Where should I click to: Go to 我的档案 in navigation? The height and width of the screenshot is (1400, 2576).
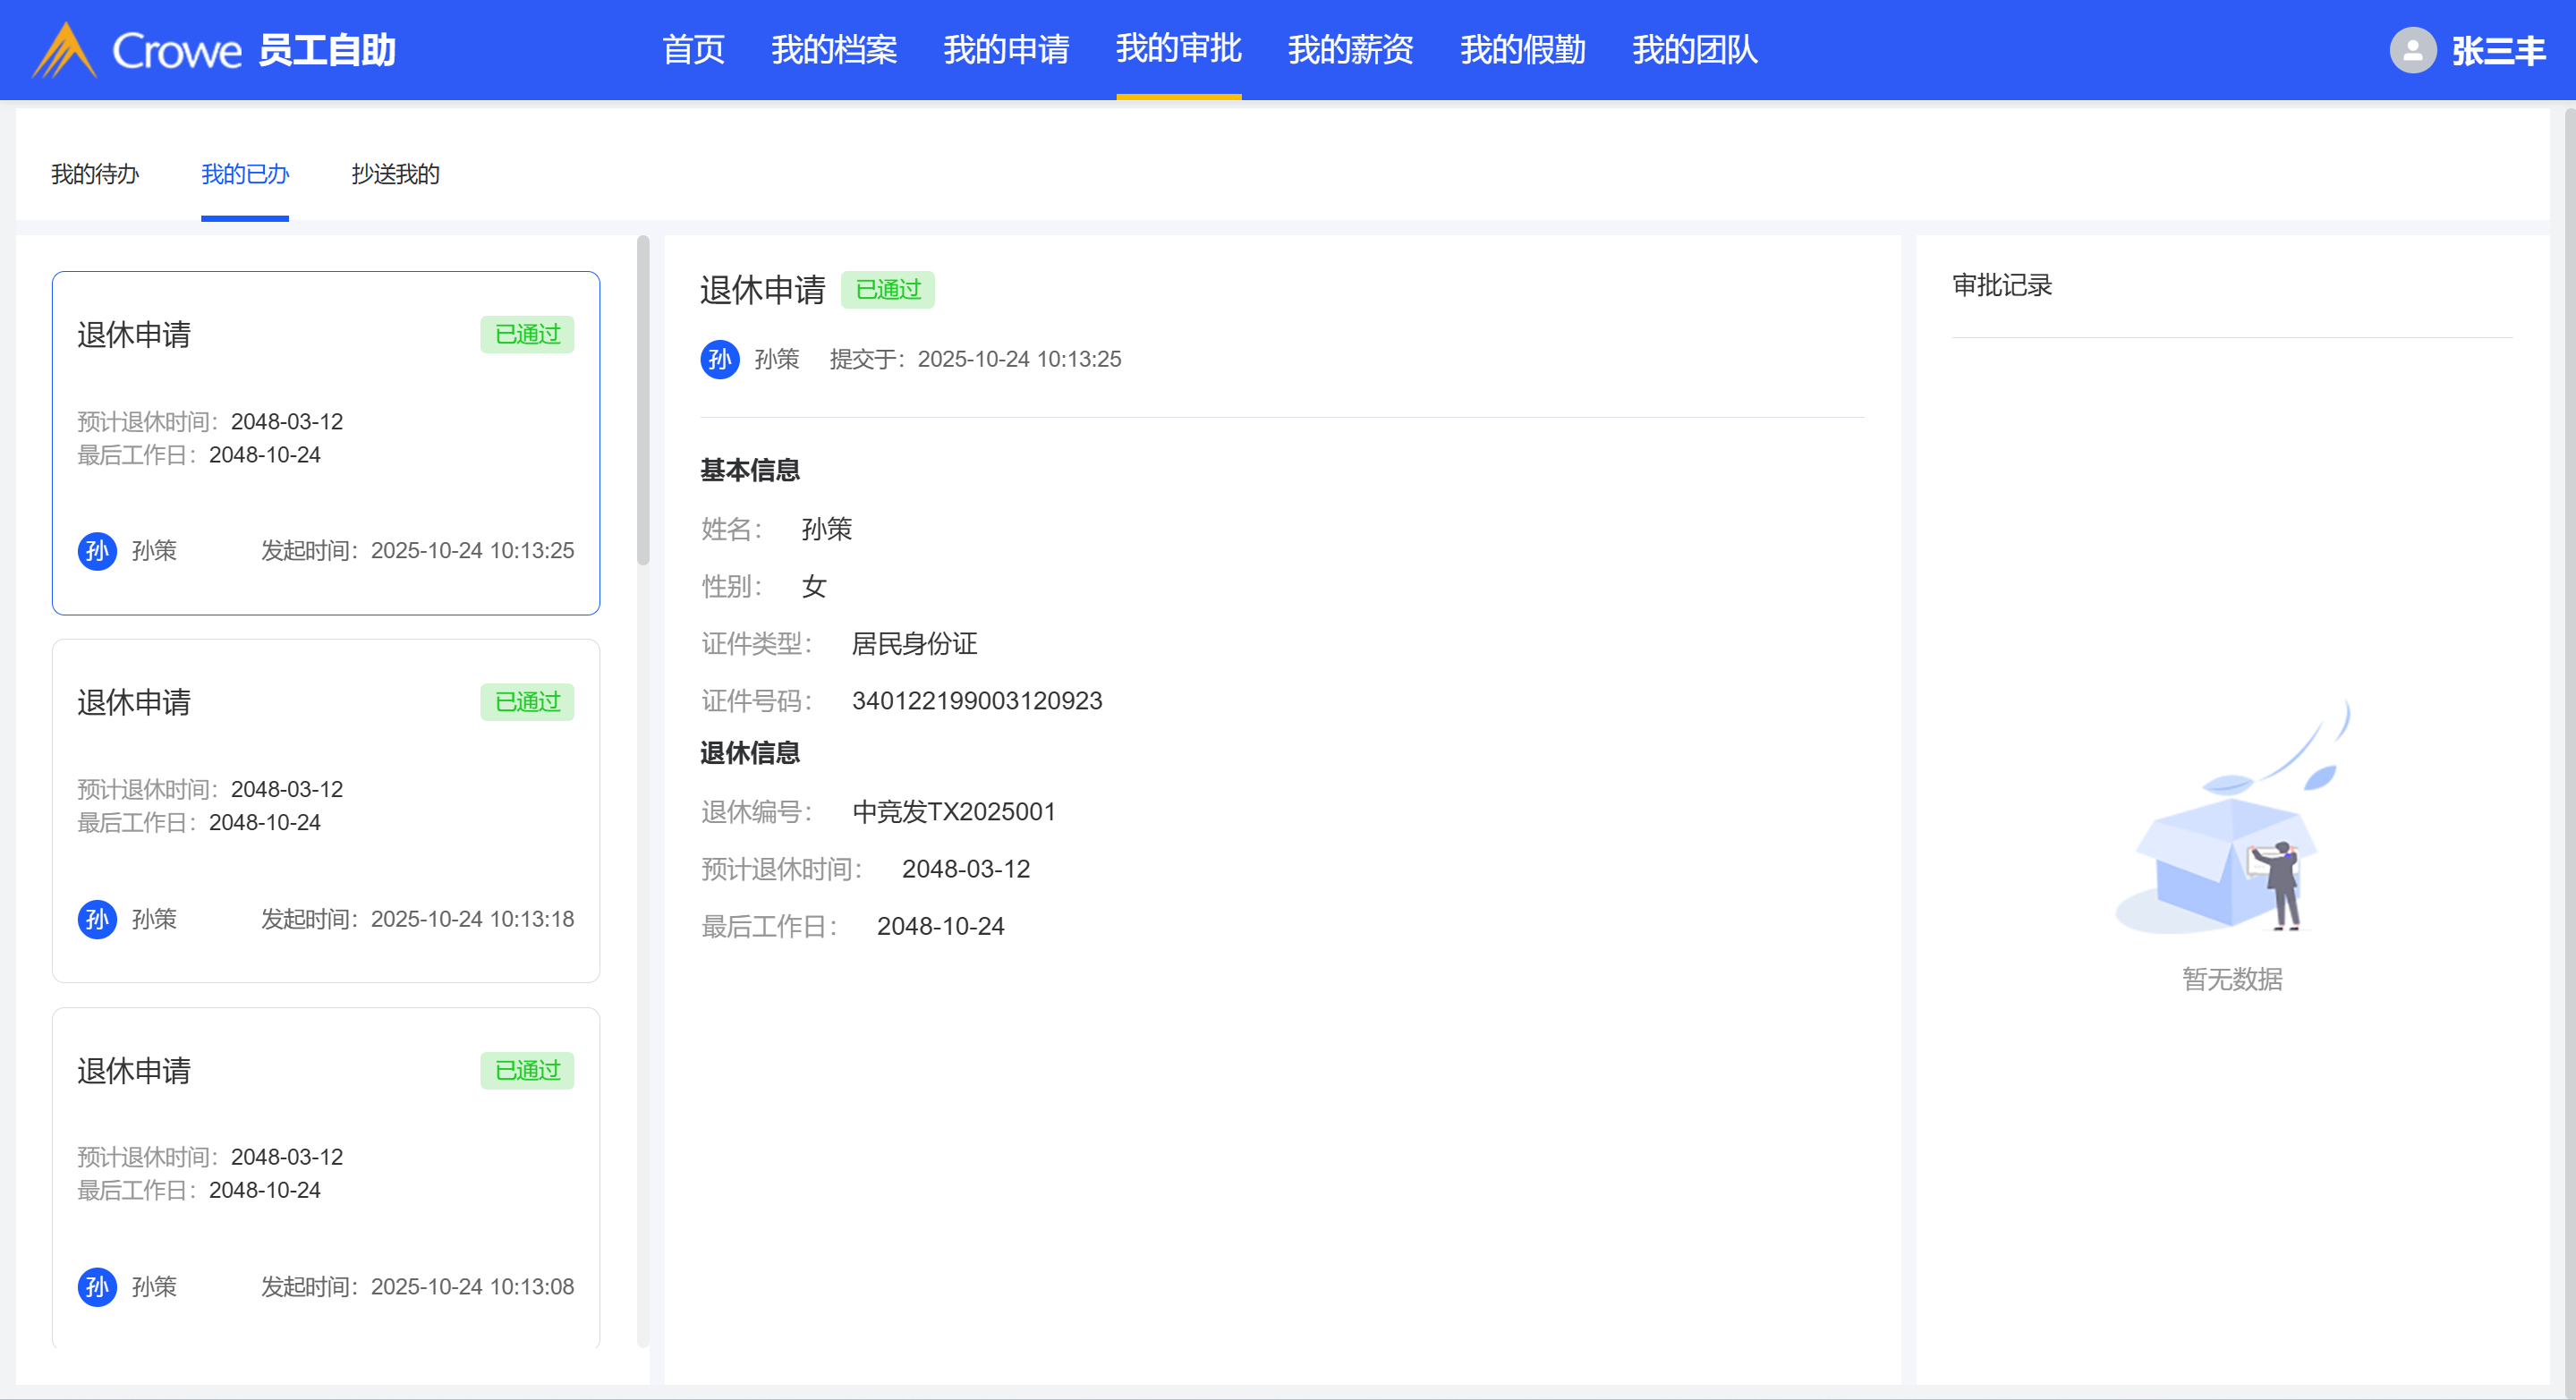point(833,50)
